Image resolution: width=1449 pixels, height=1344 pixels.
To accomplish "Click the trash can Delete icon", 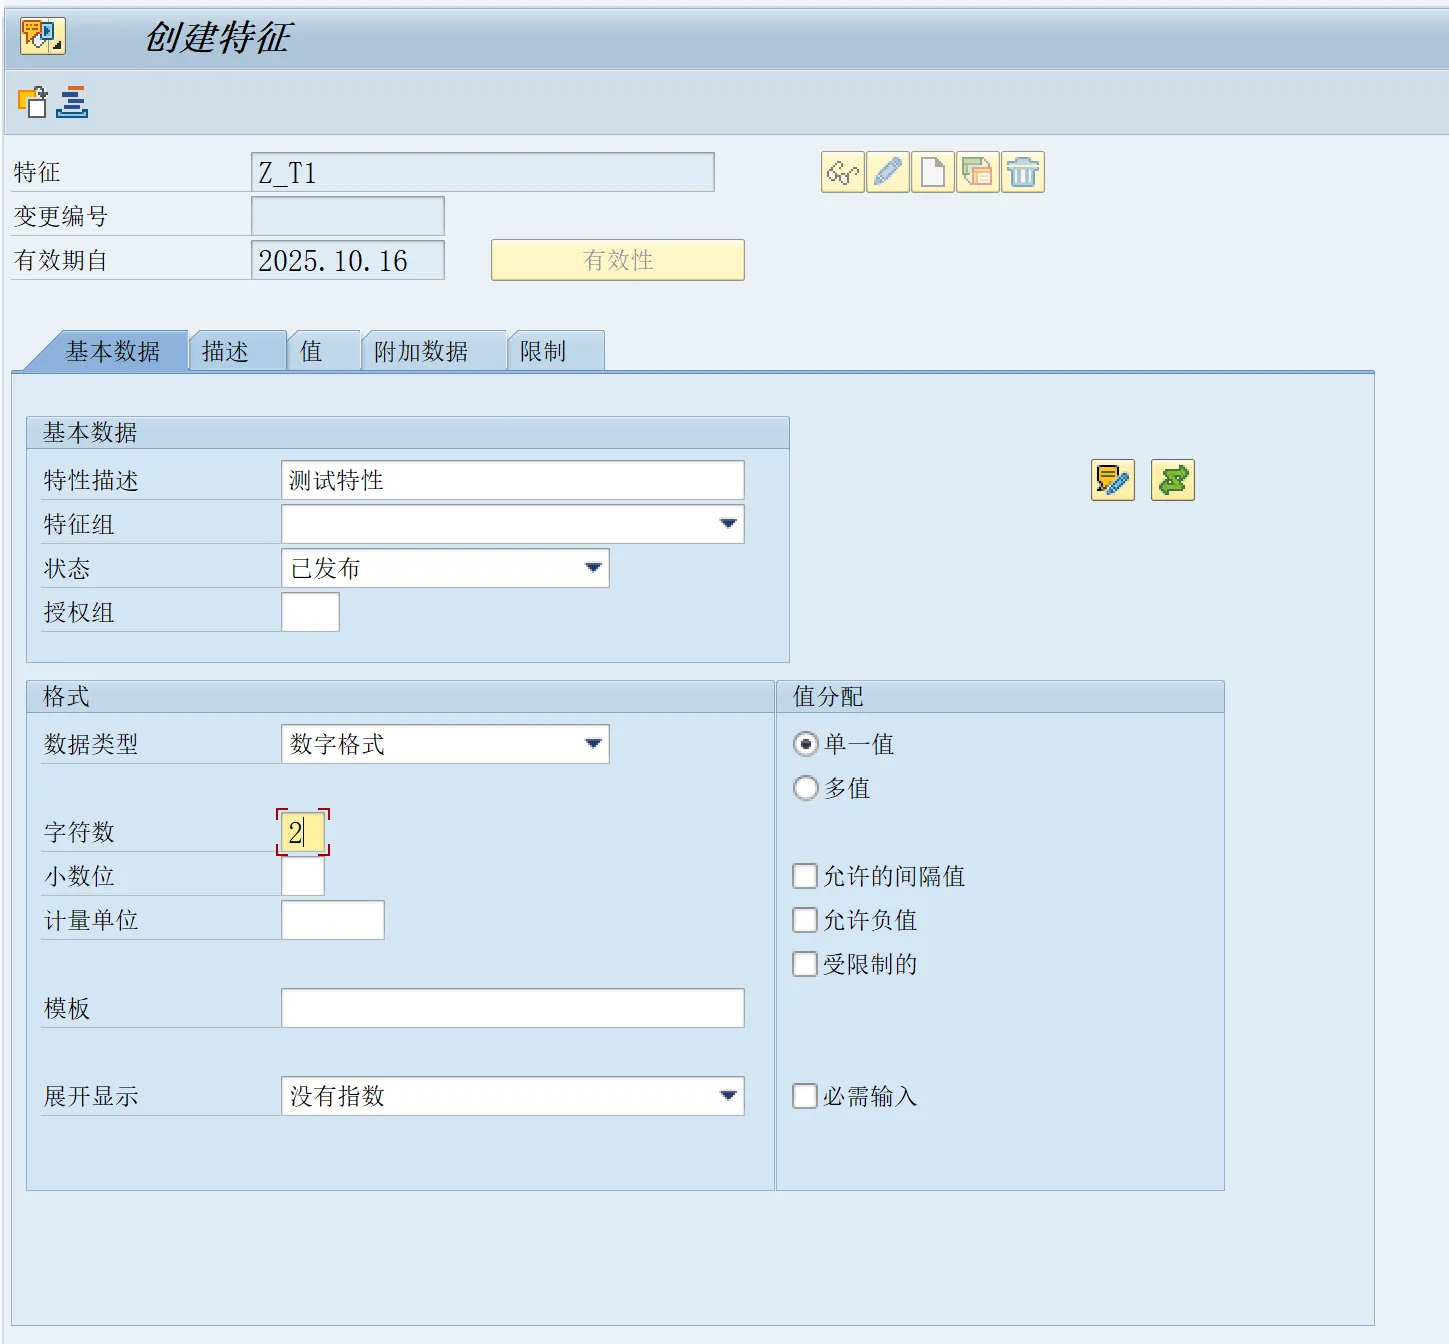I will (x=1022, y=173).
